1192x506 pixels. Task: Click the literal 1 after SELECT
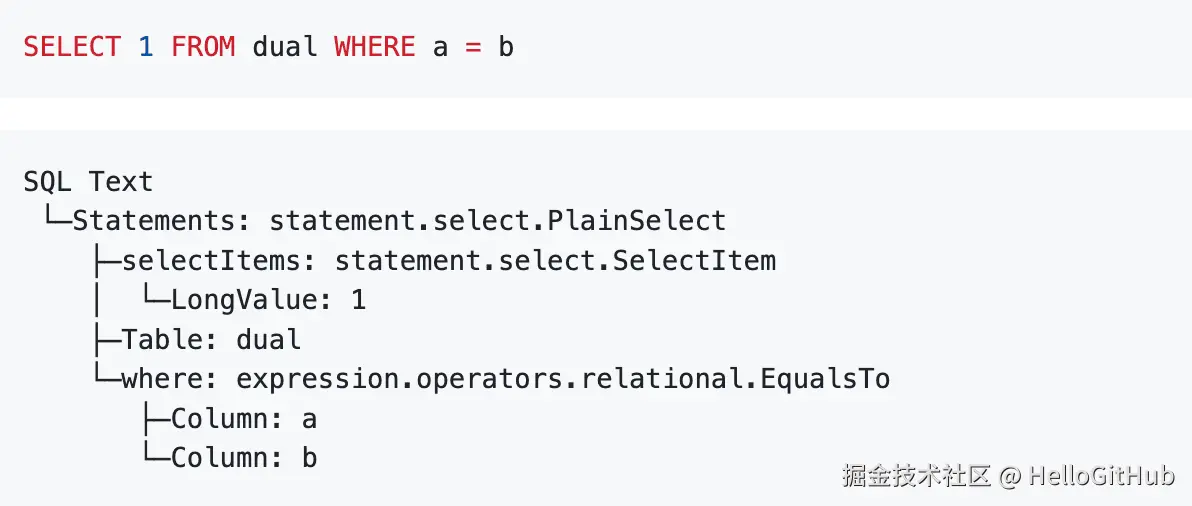coord(145,47)
